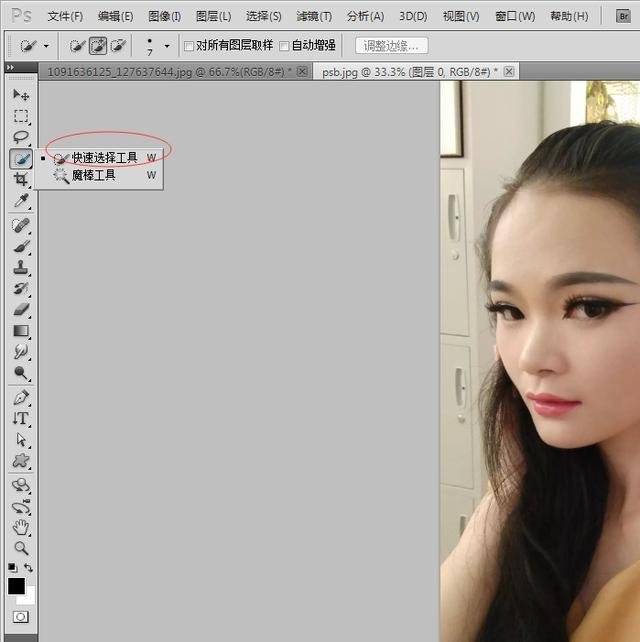The image size is (640, 642).
Task: Open the 编辑(E) menu
Action: 115,16
